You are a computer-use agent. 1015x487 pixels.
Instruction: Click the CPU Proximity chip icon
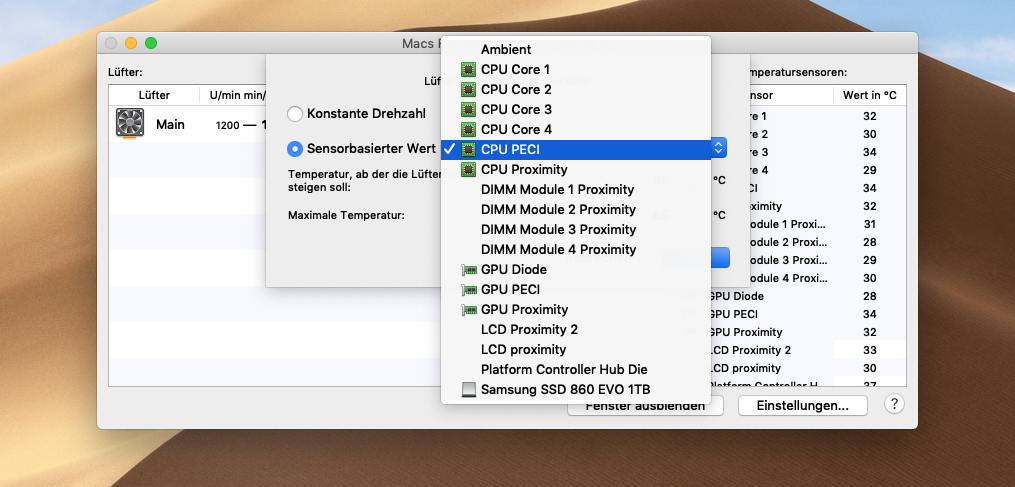pyautogui.click(x=468, y=170)
